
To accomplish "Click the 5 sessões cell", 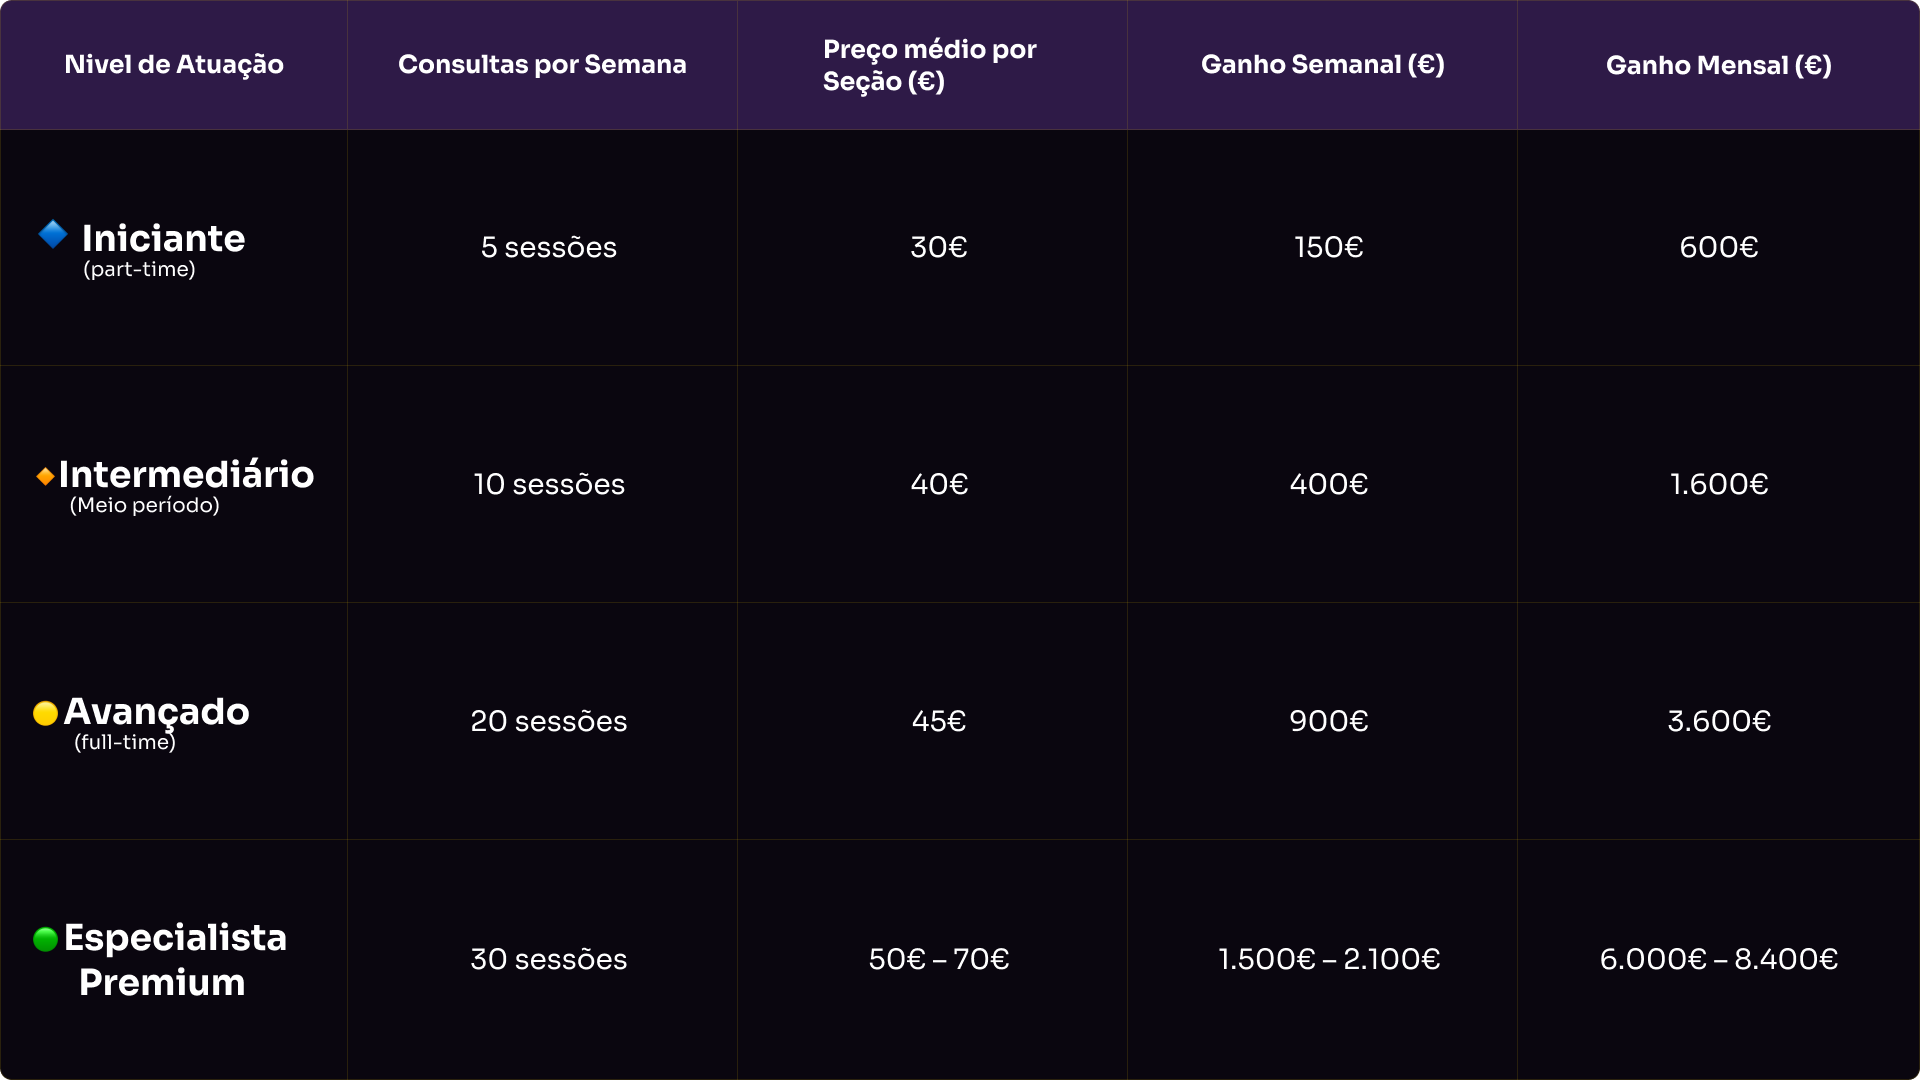I will (549, 247).
